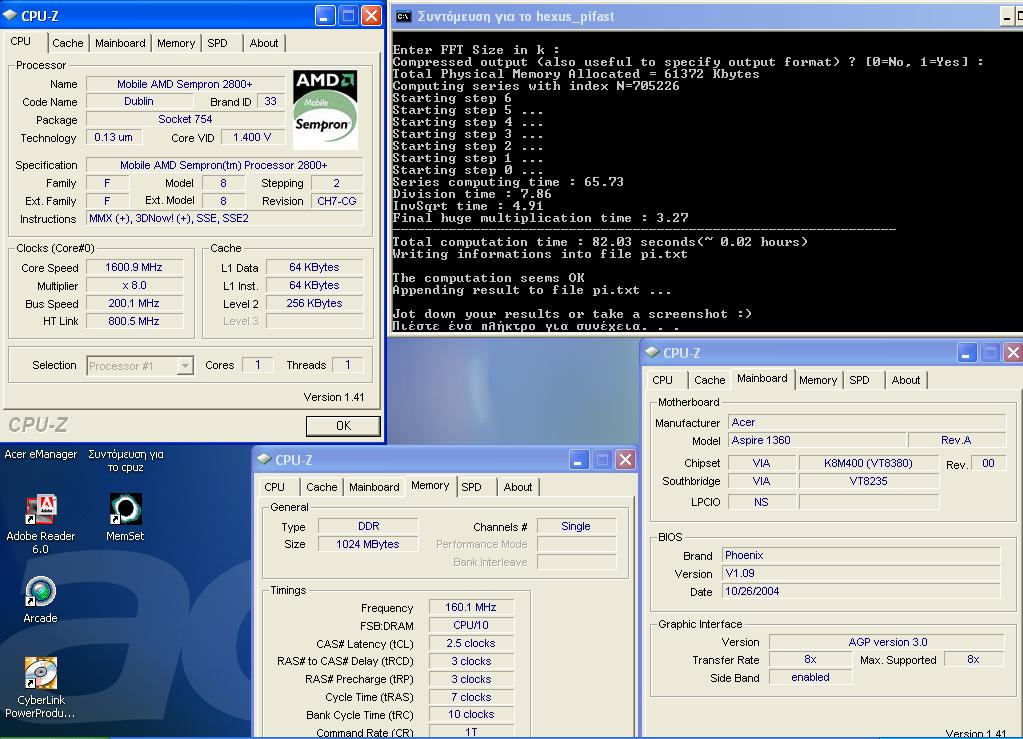
Task: Open About tab in CPU window
Action: tap(264, 43)
